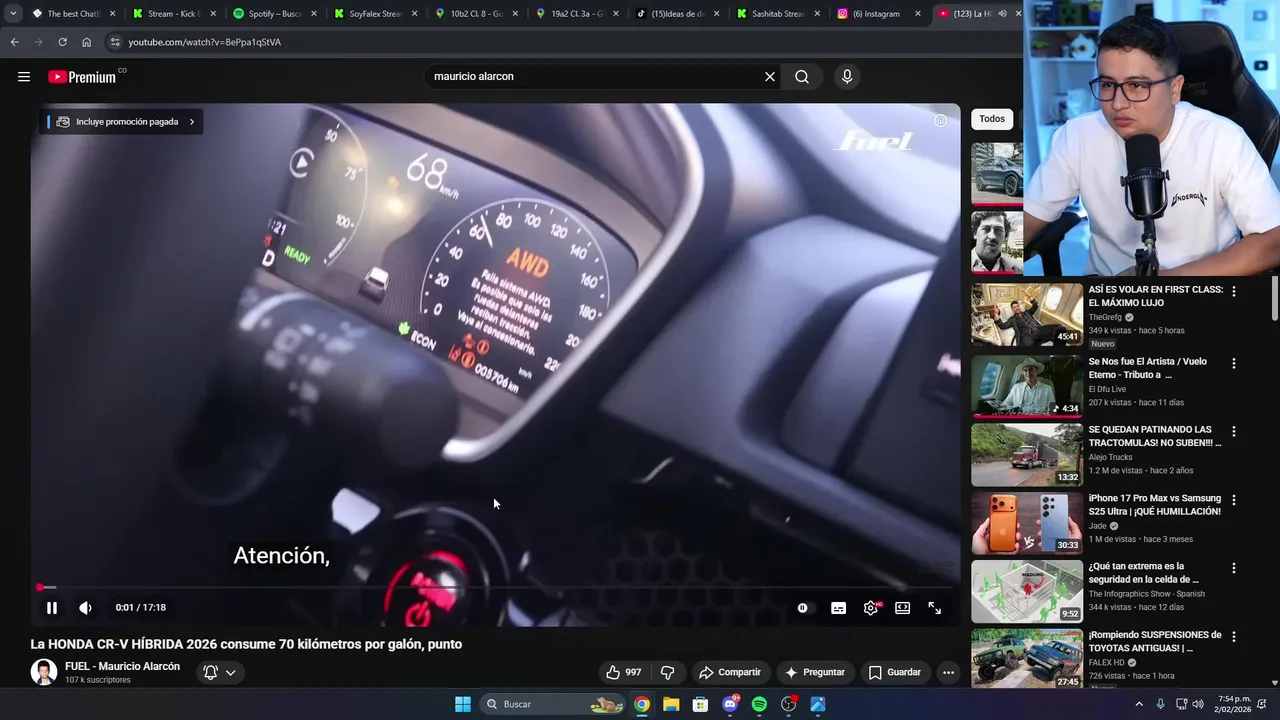Open more actions ellipsis below video
Viewport: 1280px width, 720px height.
pyautogui.click(x=949, y=672)
